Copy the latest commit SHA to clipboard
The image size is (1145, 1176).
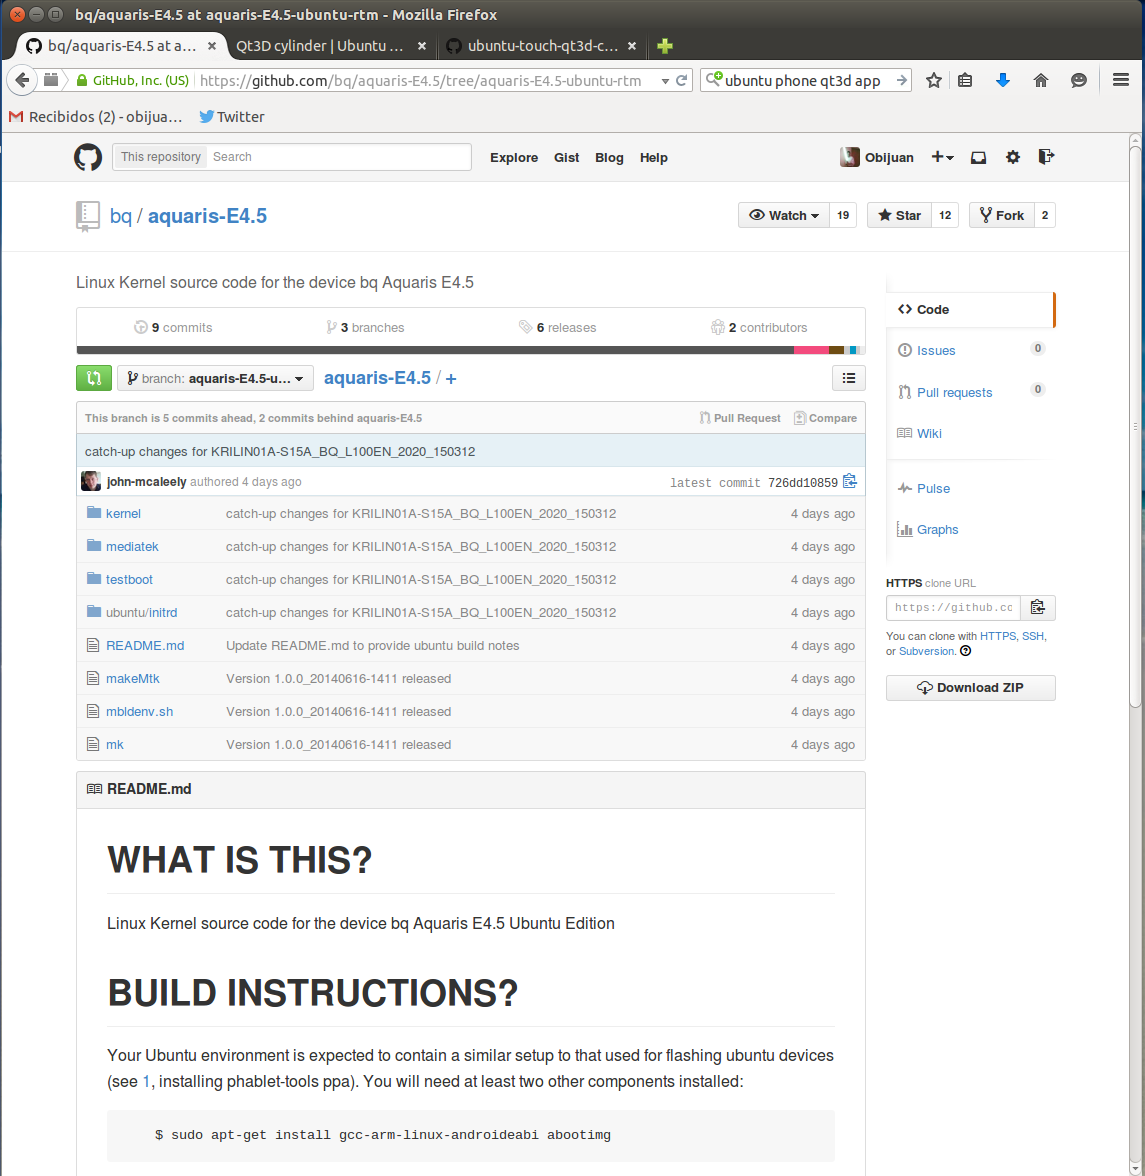tap(850, 482)
